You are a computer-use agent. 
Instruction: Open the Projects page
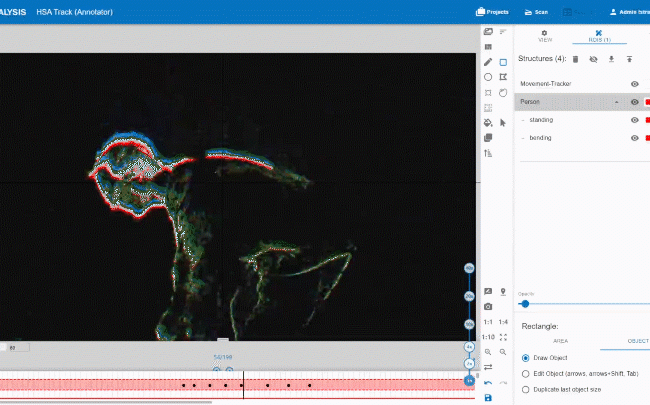click(x=493, y=12)
